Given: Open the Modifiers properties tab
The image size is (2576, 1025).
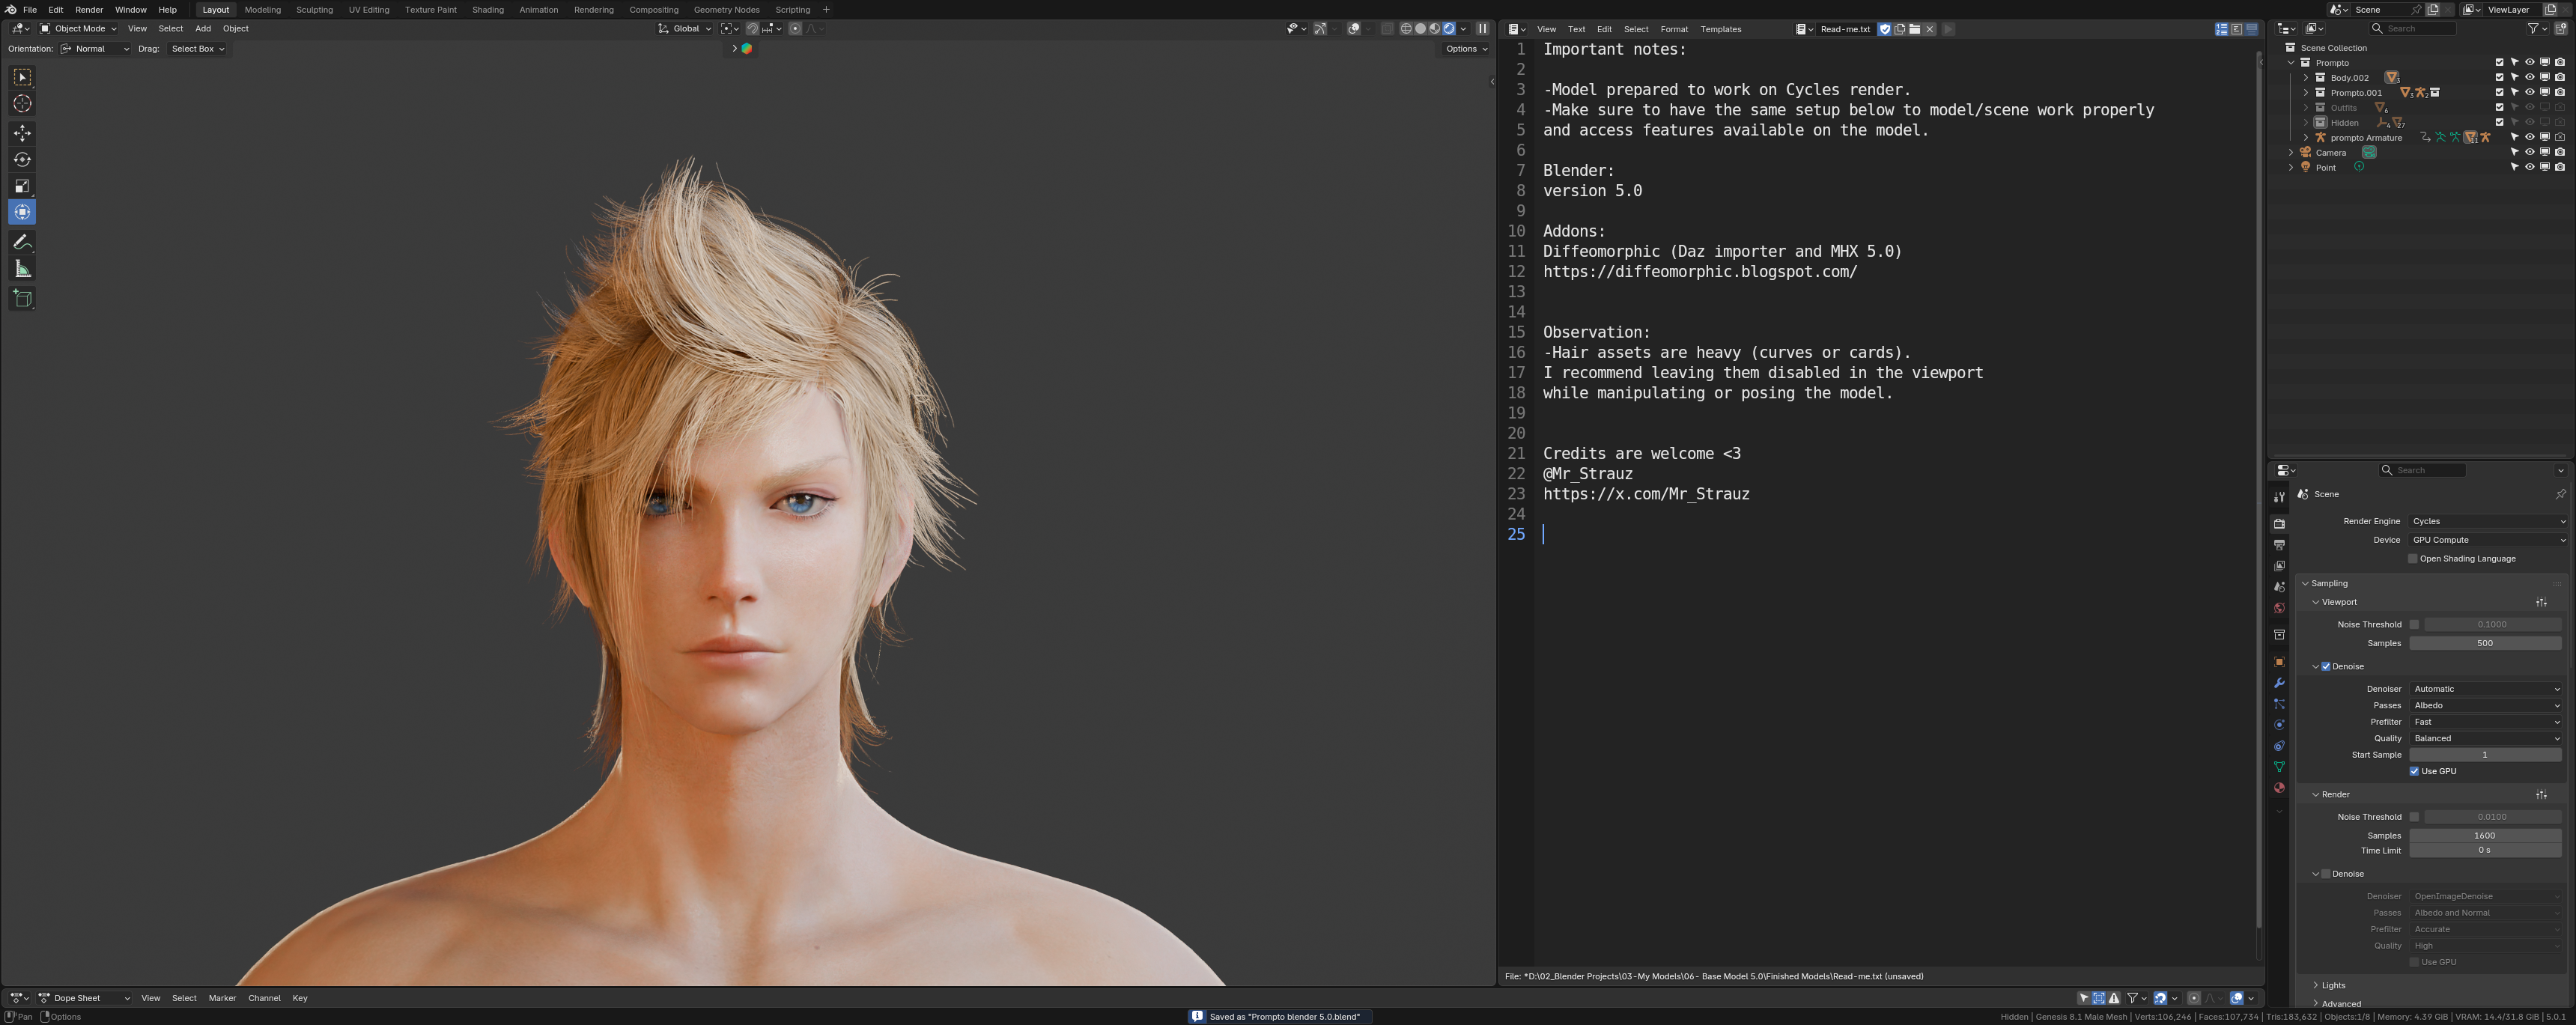Looking at the screenshot, I should coord(2279,683).
